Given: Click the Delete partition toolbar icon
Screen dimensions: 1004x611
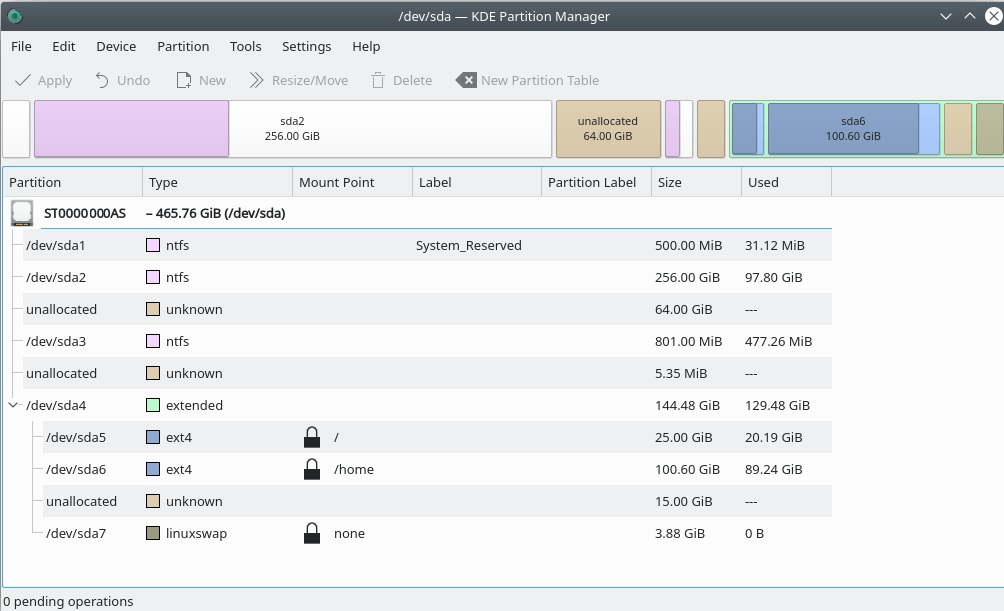Looking at the screenshot, I should click(378, 80).
